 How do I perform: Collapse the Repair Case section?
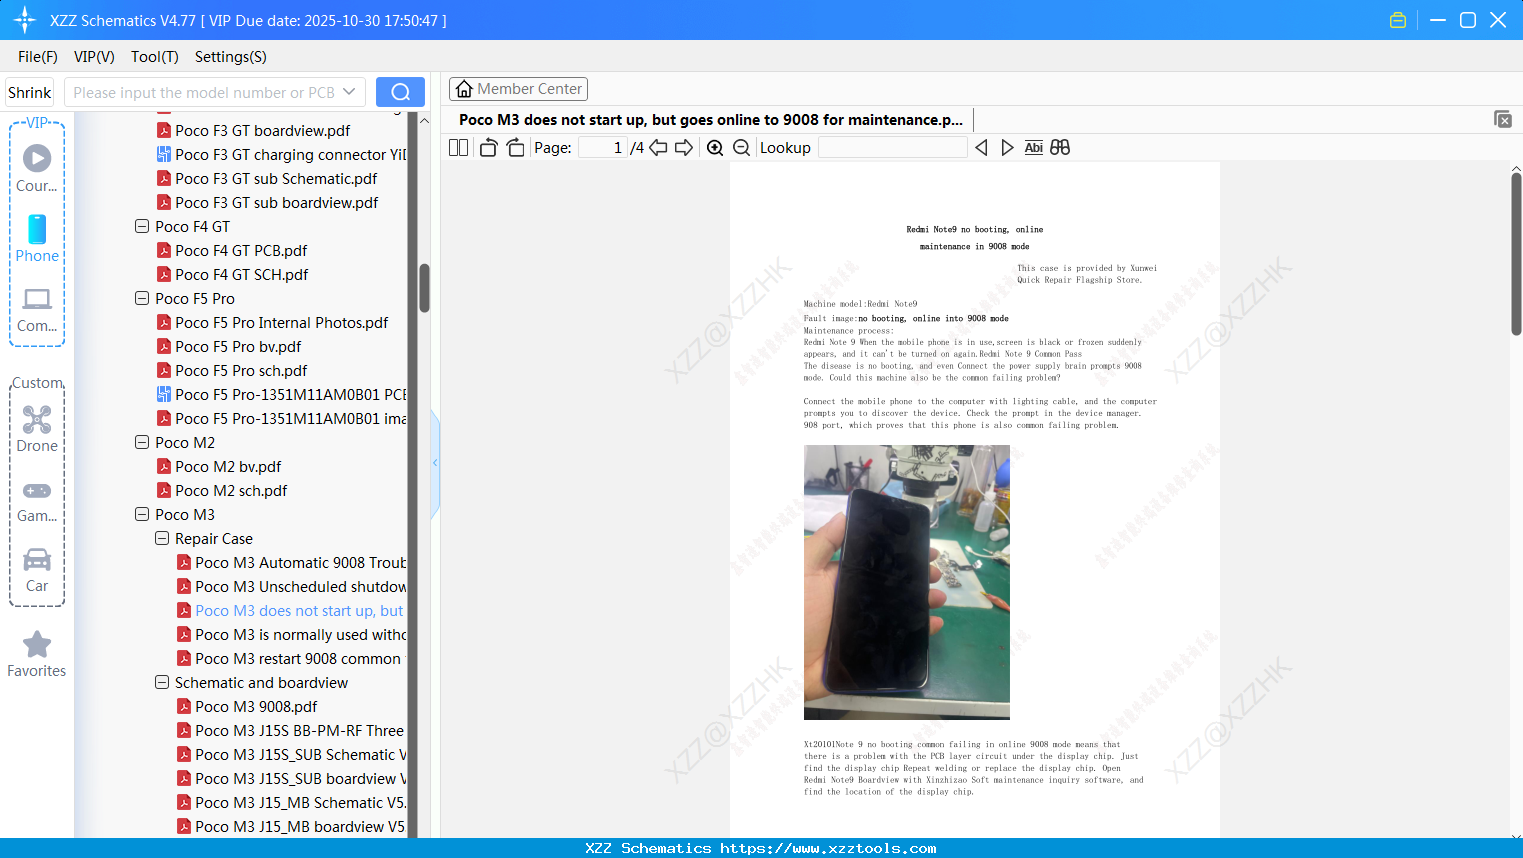[x=162, y=538]
